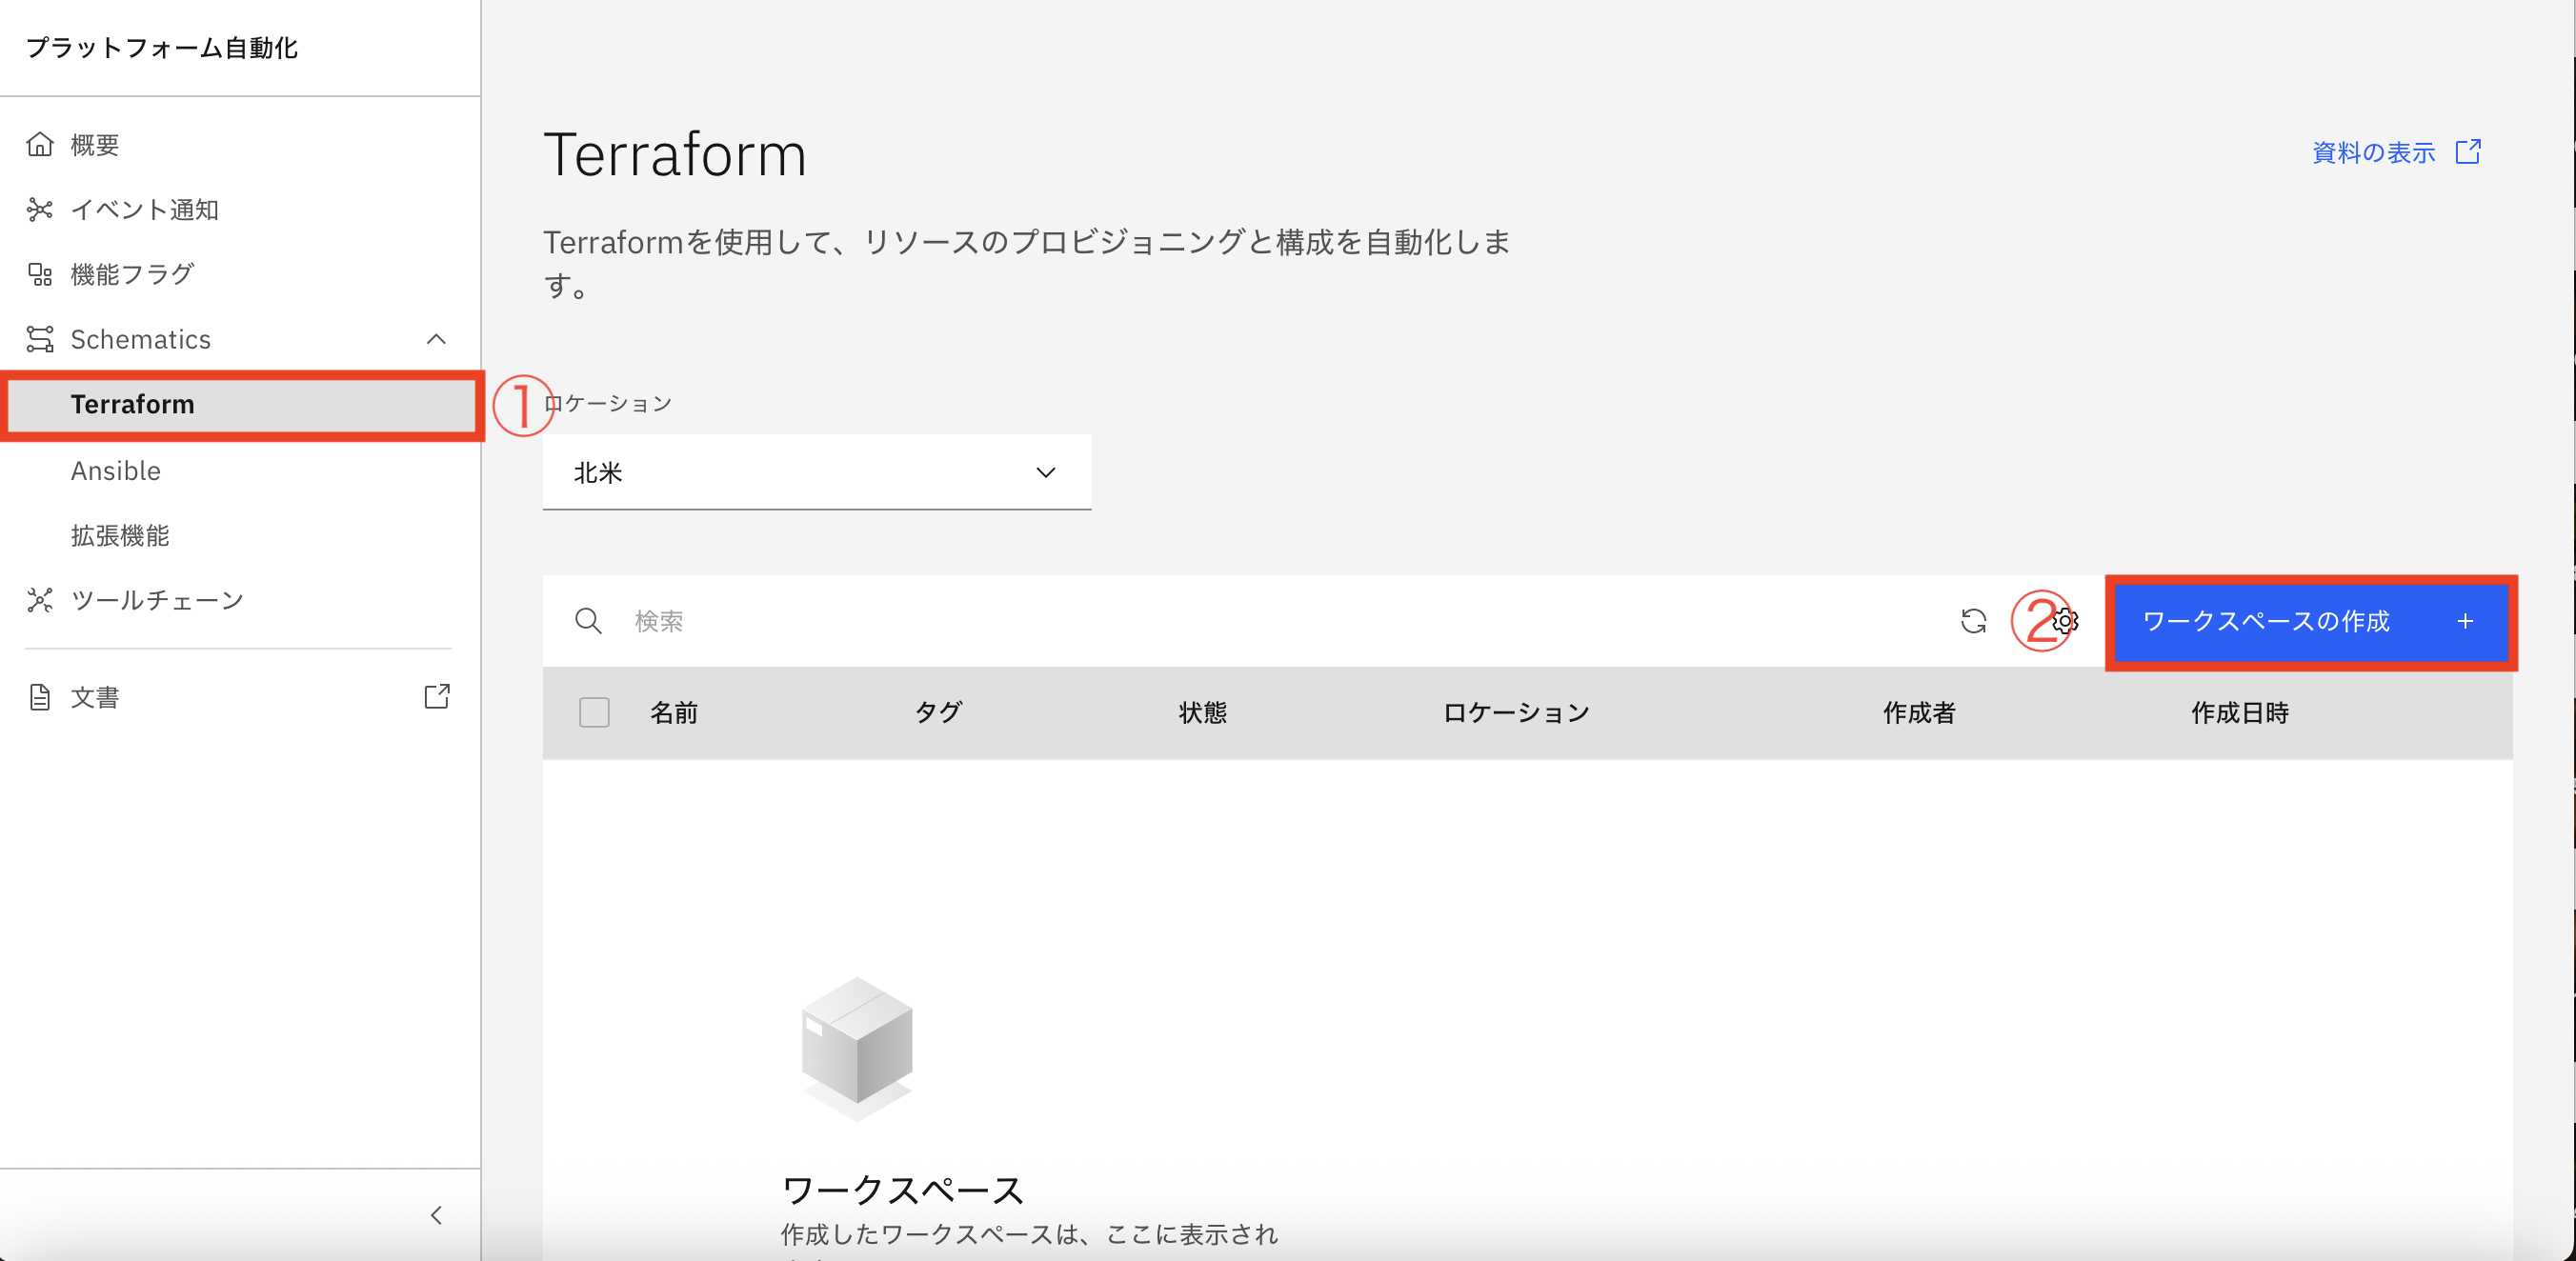
Task: Select Terraform in the Schematics menu
Action: point(132,404)
